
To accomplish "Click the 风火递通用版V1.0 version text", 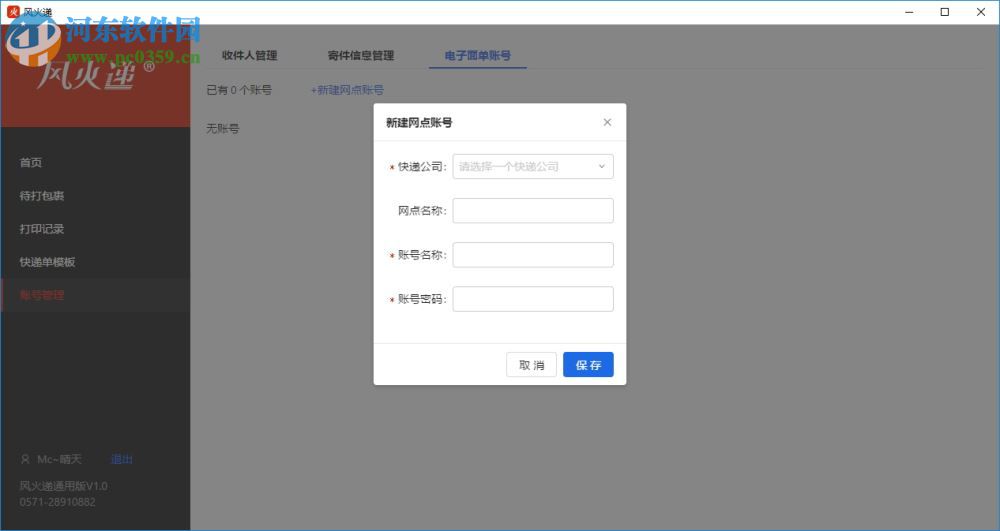I will pos(64,486).
